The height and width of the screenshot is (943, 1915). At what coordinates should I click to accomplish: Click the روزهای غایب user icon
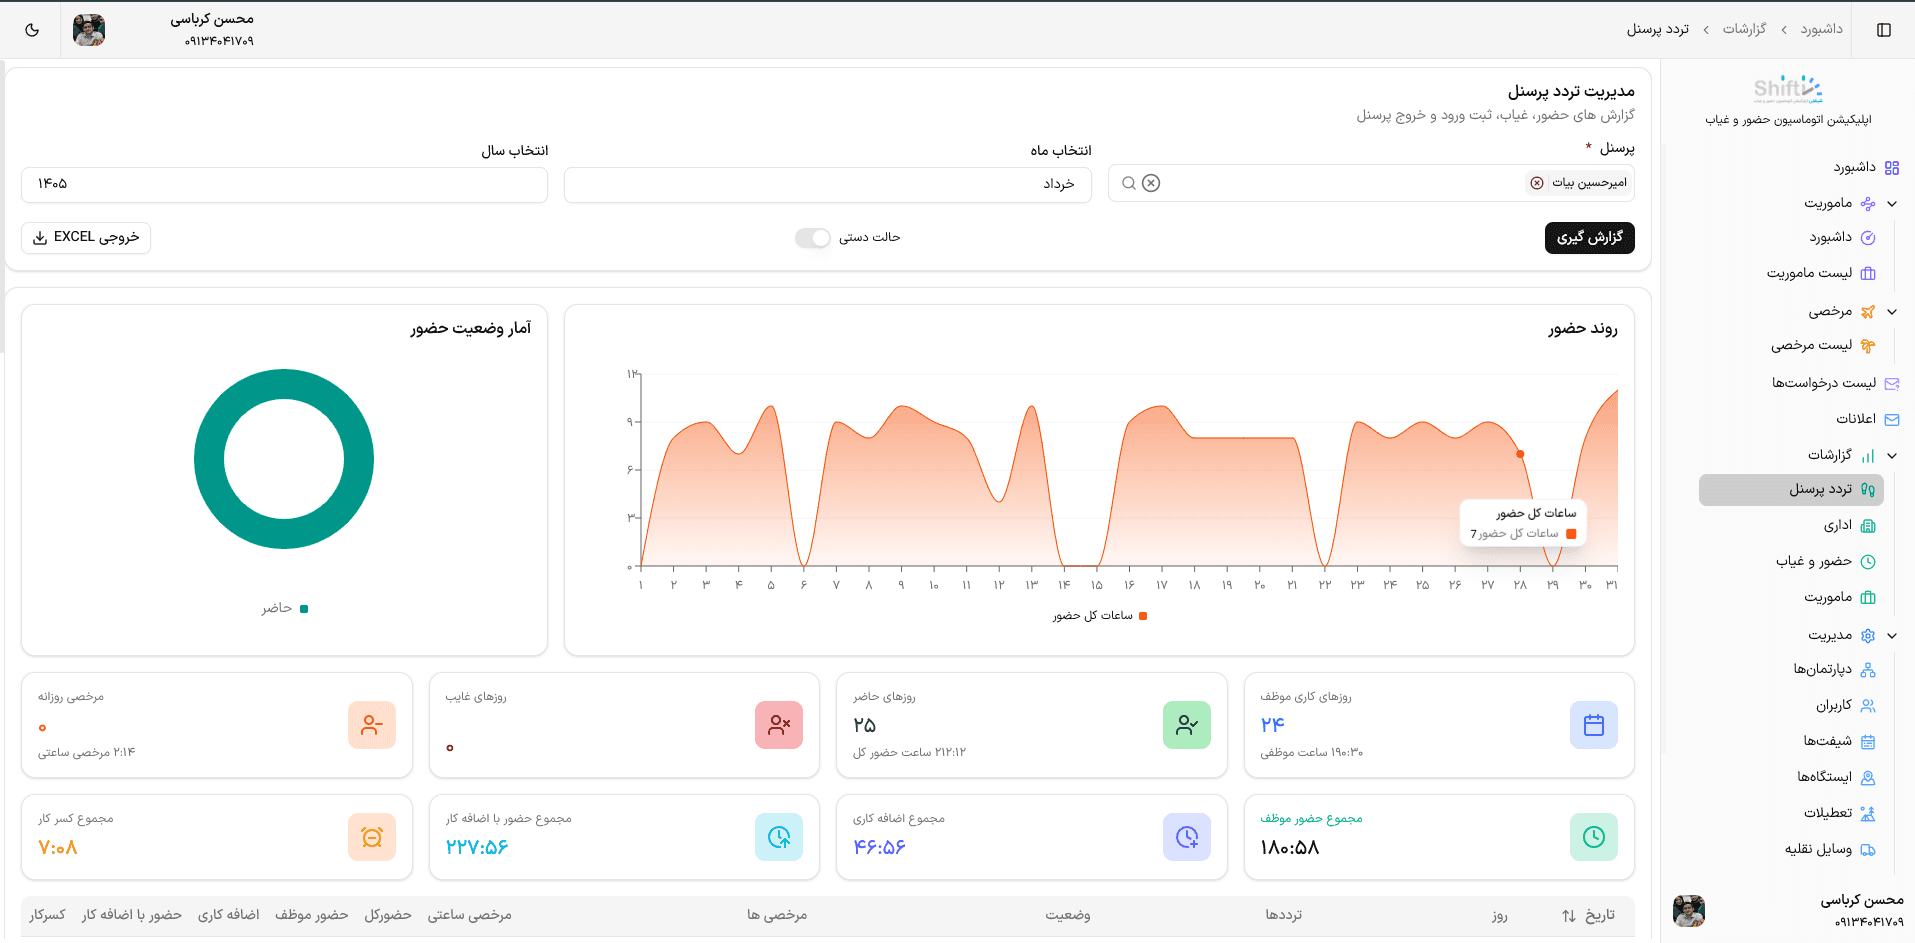[x=779, y=725]
